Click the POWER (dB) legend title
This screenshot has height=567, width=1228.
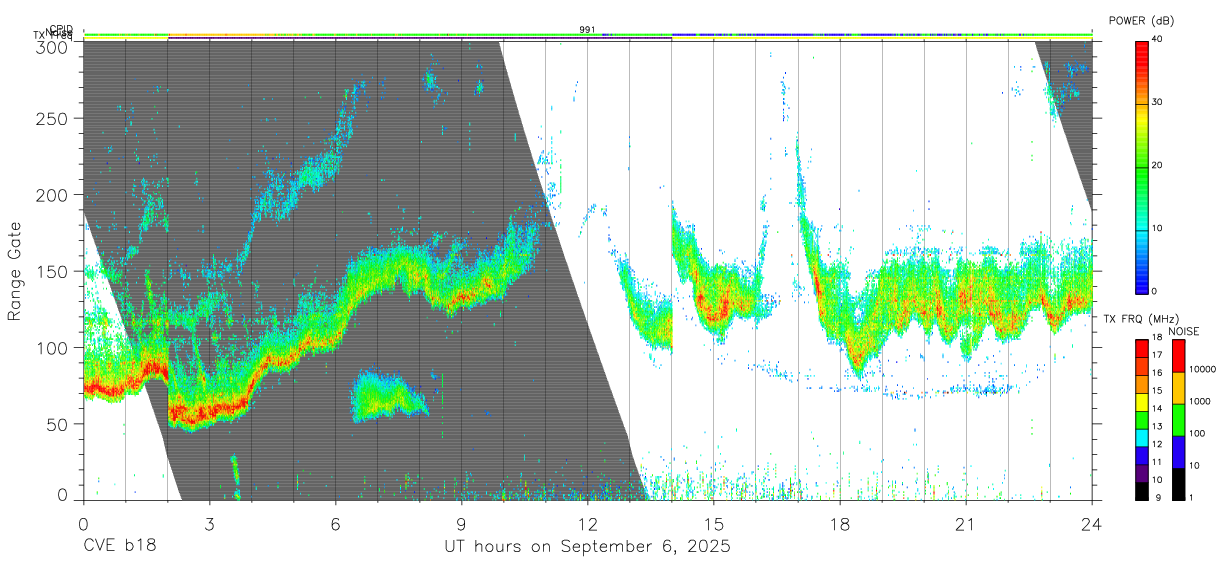pos(1143,21)
